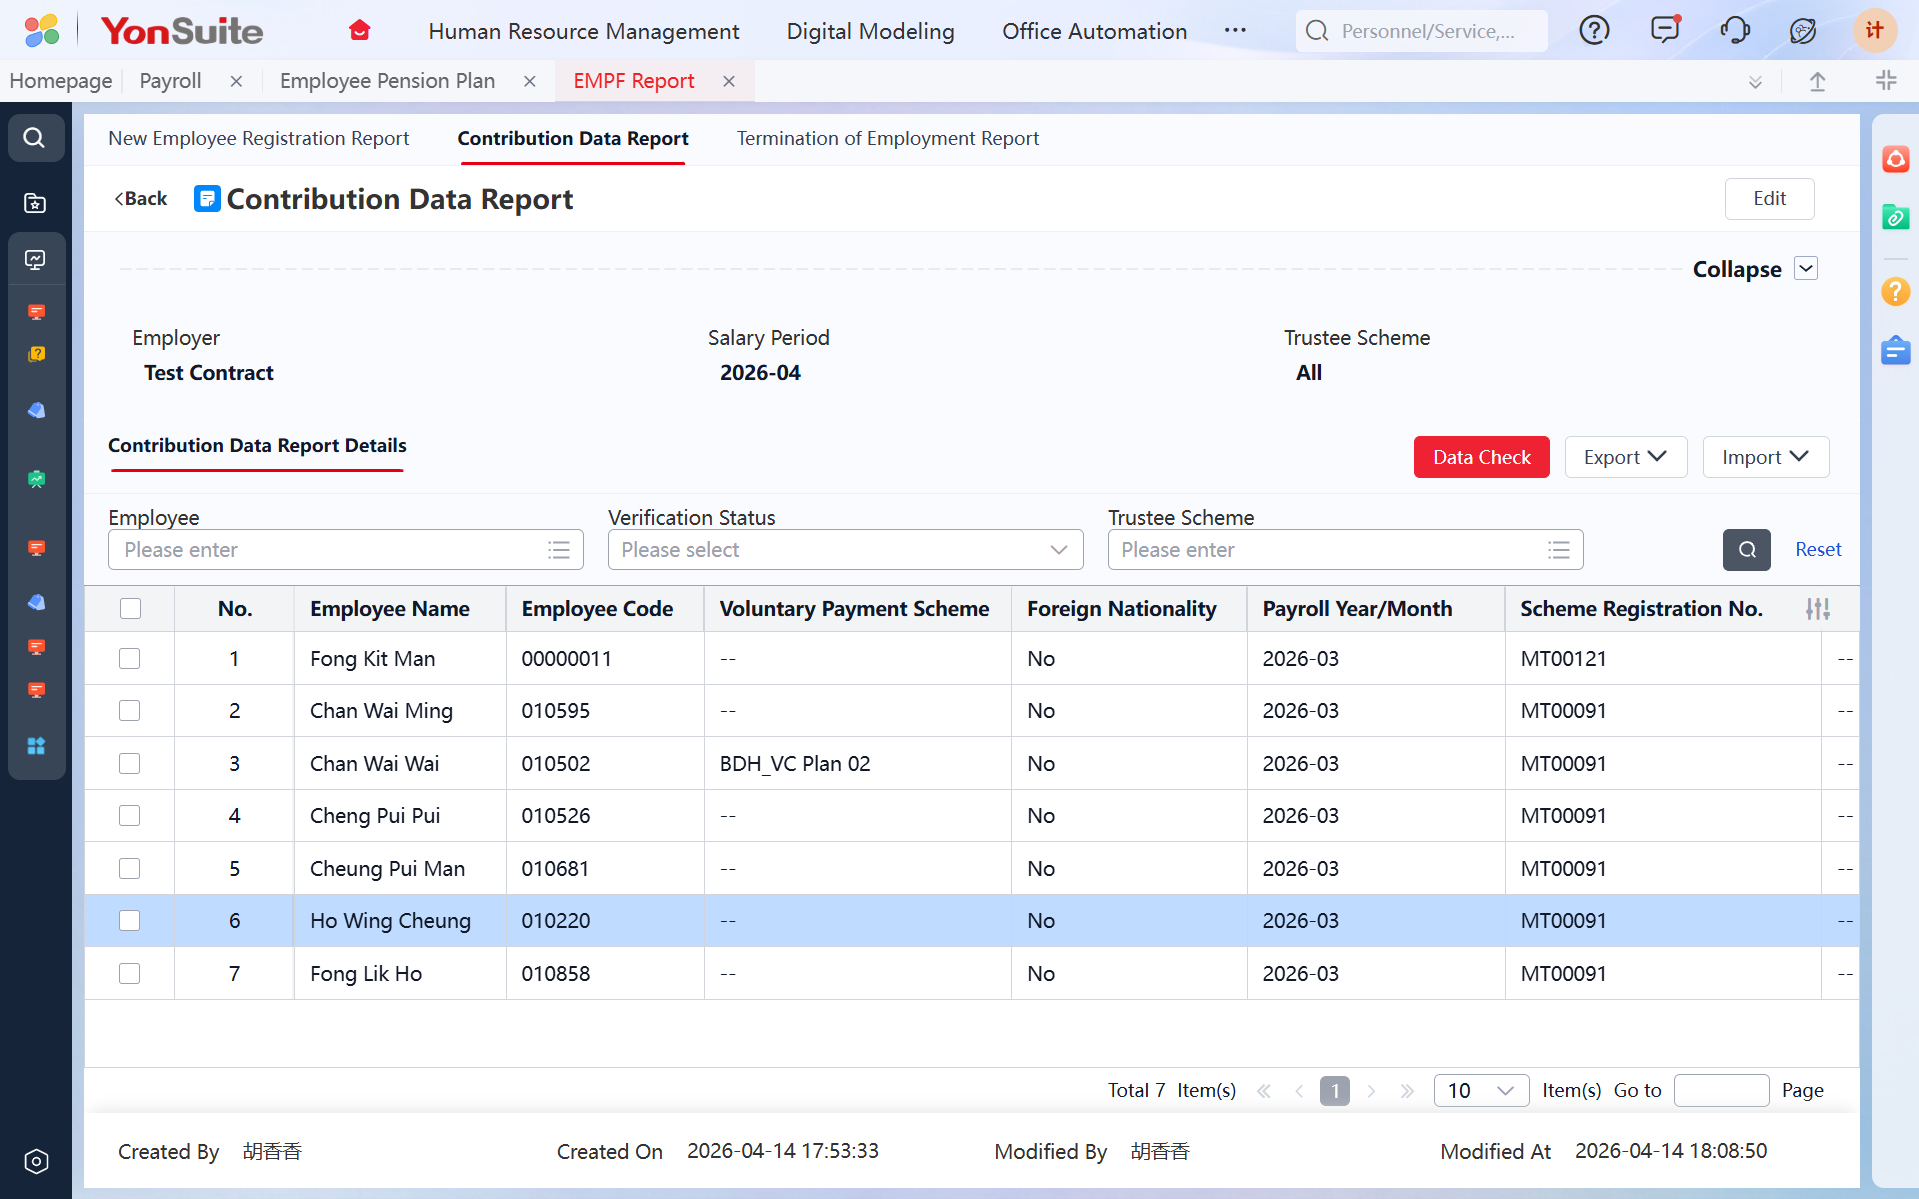Toggle the select-all header checkbox
This screenshot has height=1199, width=1919.
click(x=130, y=609)
